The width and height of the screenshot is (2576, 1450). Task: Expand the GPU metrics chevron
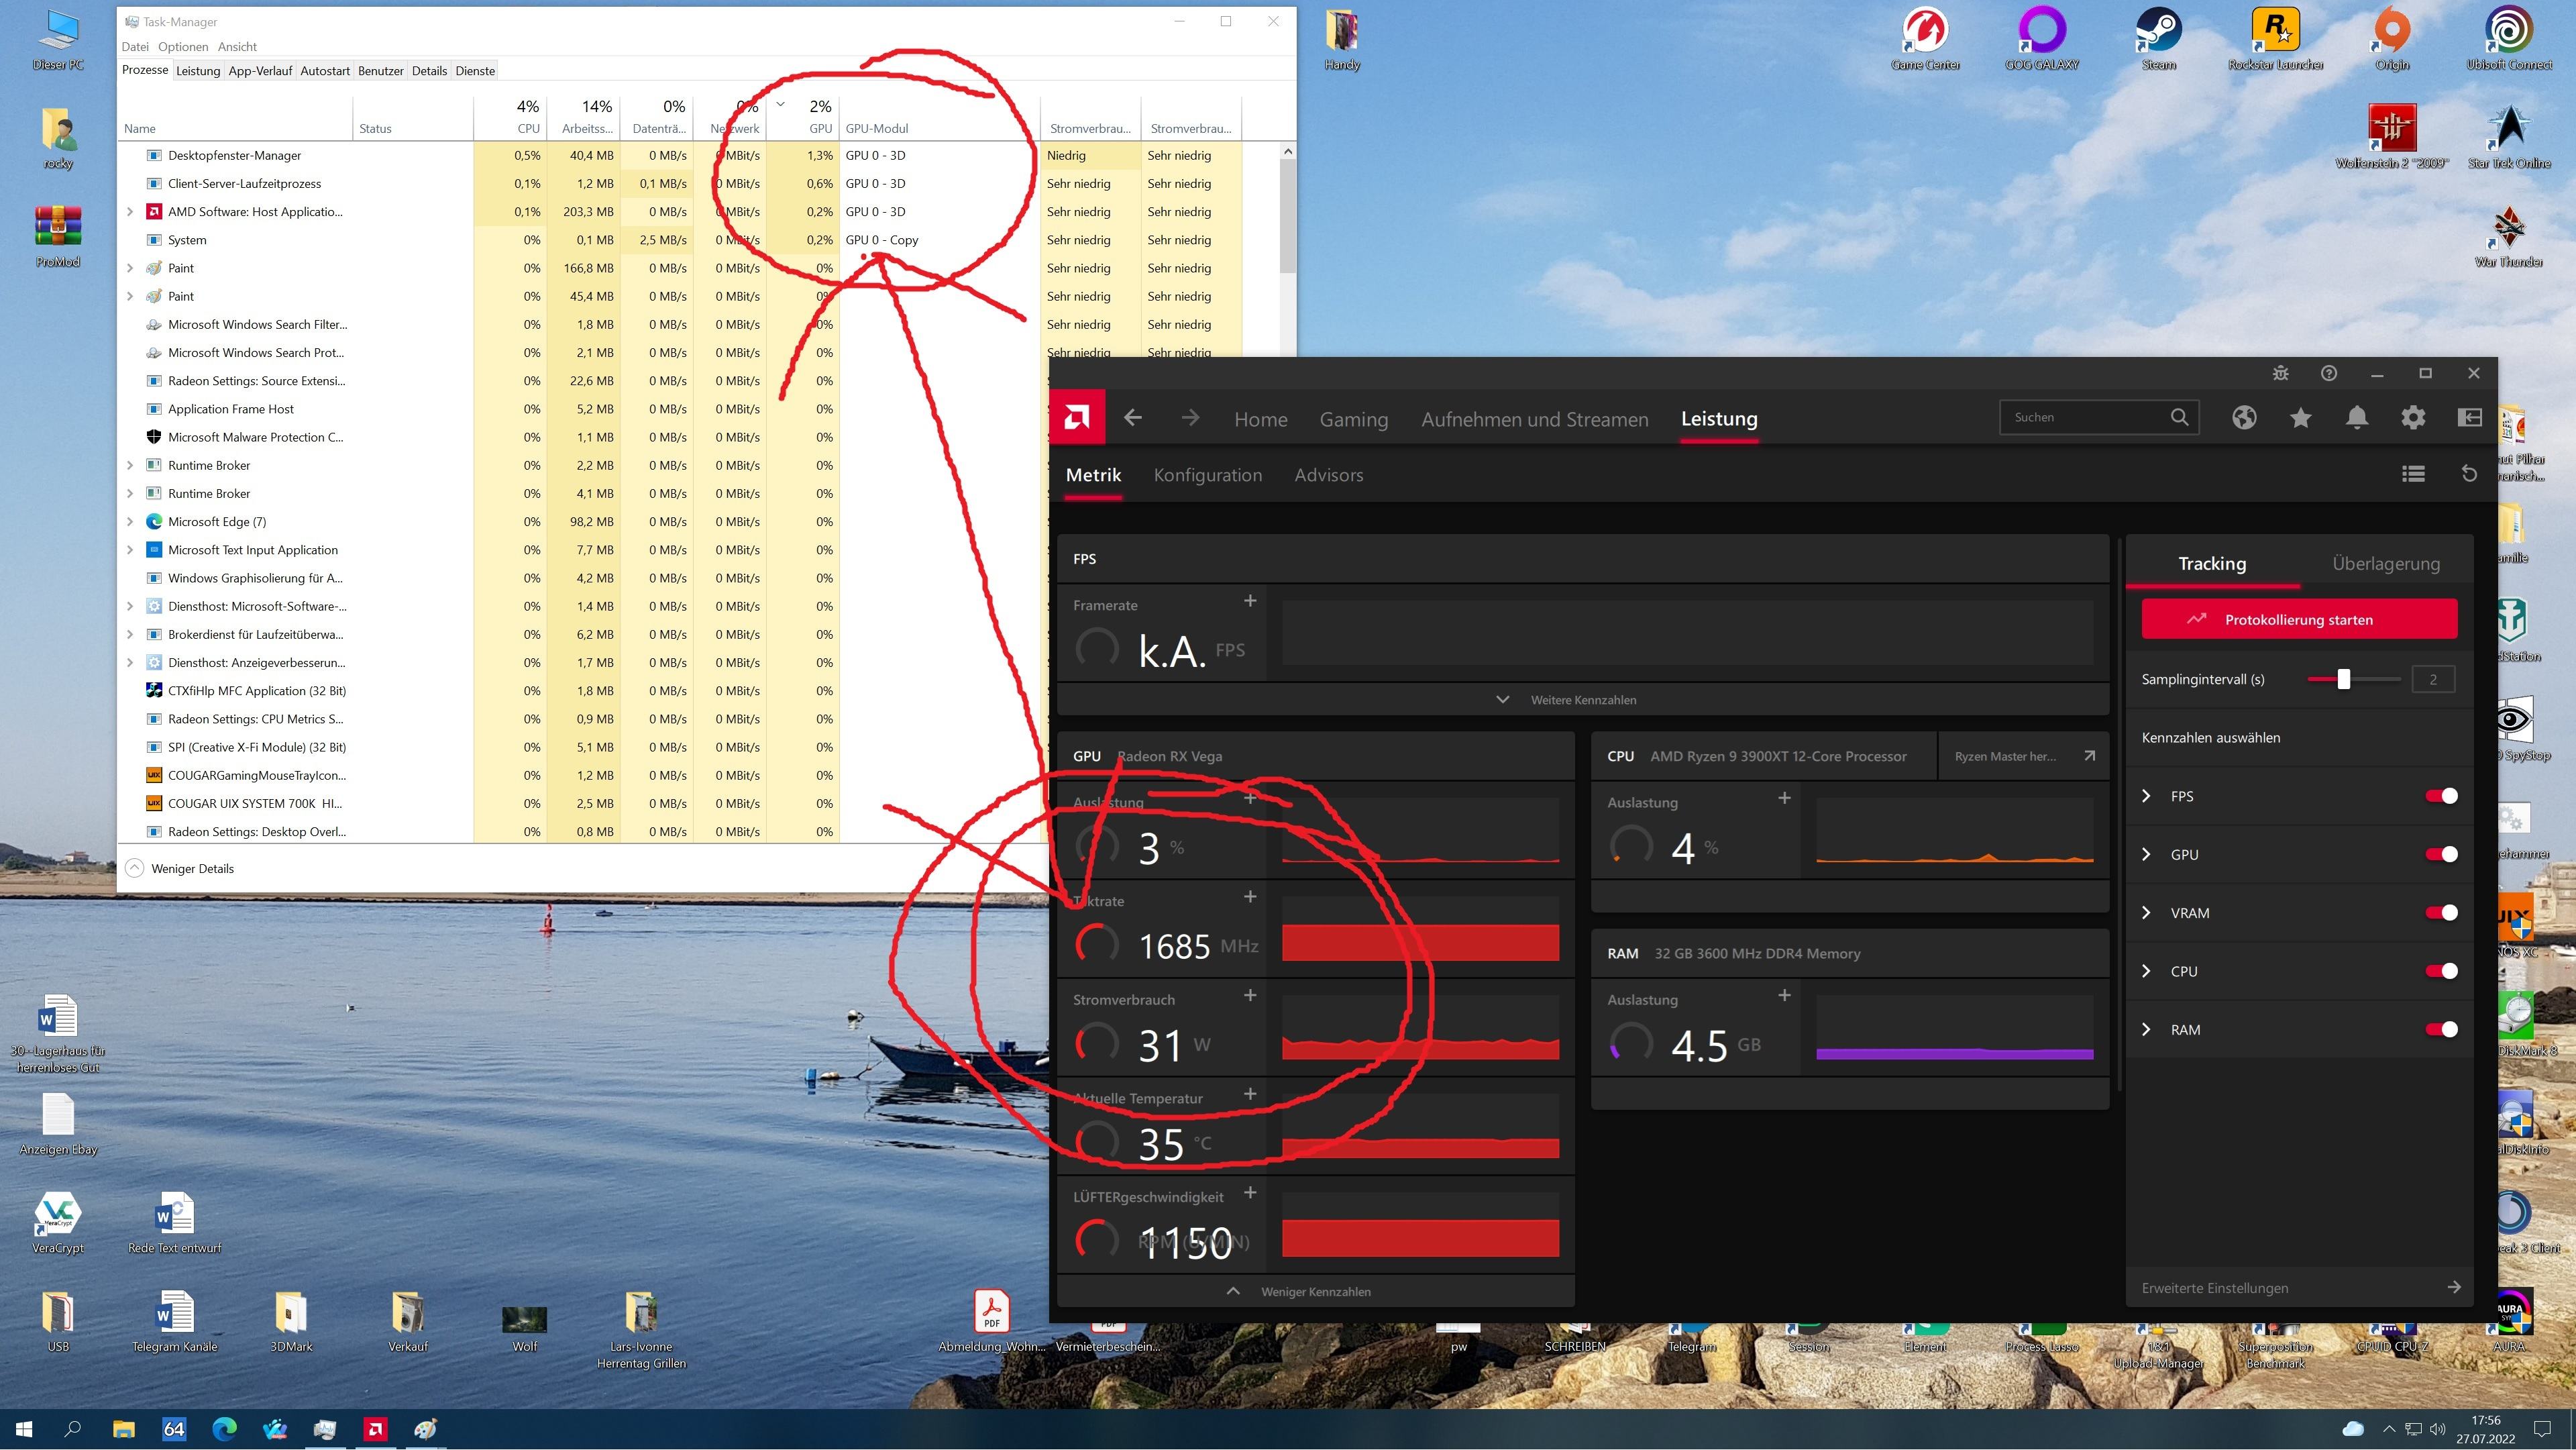tap(2146, 855)
